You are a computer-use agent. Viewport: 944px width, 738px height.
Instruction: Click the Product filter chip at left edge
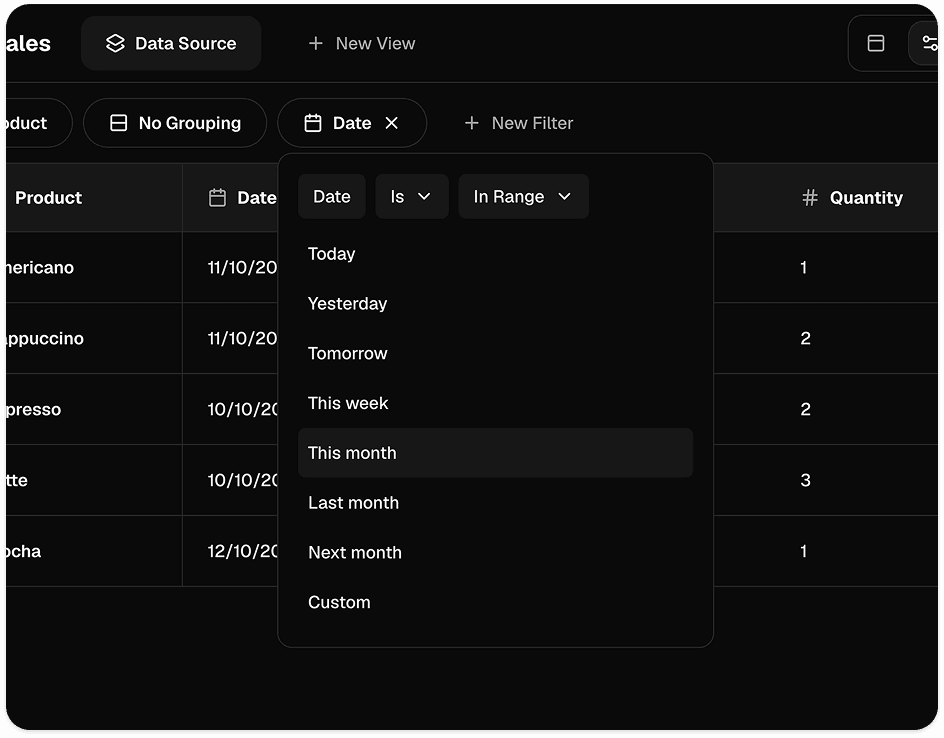coord(39,123)
